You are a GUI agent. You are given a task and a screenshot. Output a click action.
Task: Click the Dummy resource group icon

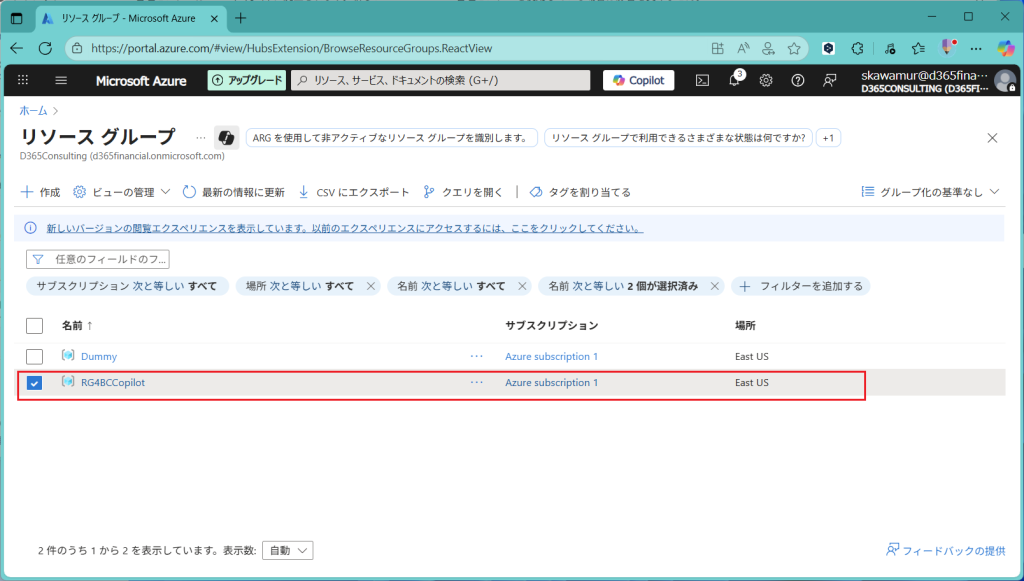(68, 356)
